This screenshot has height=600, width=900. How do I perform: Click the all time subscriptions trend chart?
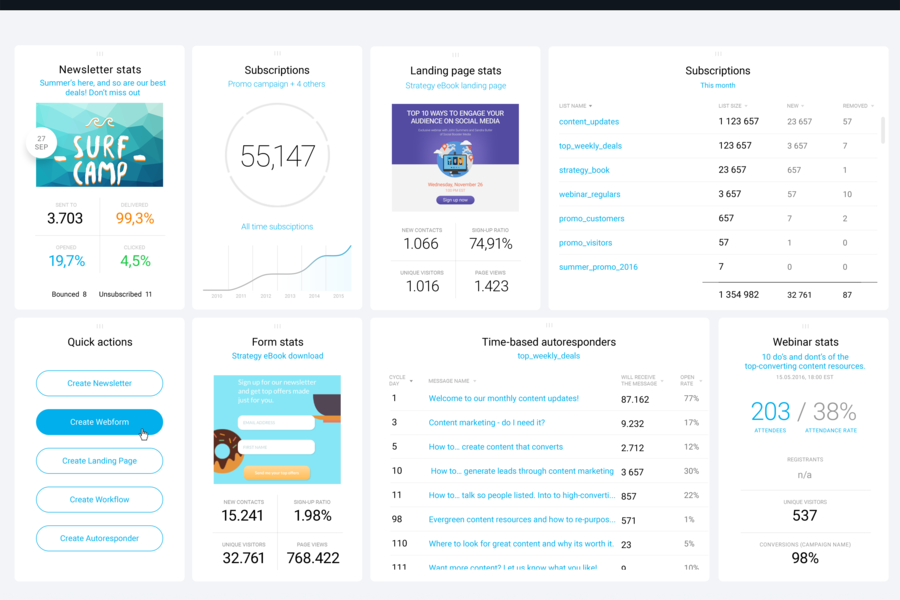click(277, 266)
